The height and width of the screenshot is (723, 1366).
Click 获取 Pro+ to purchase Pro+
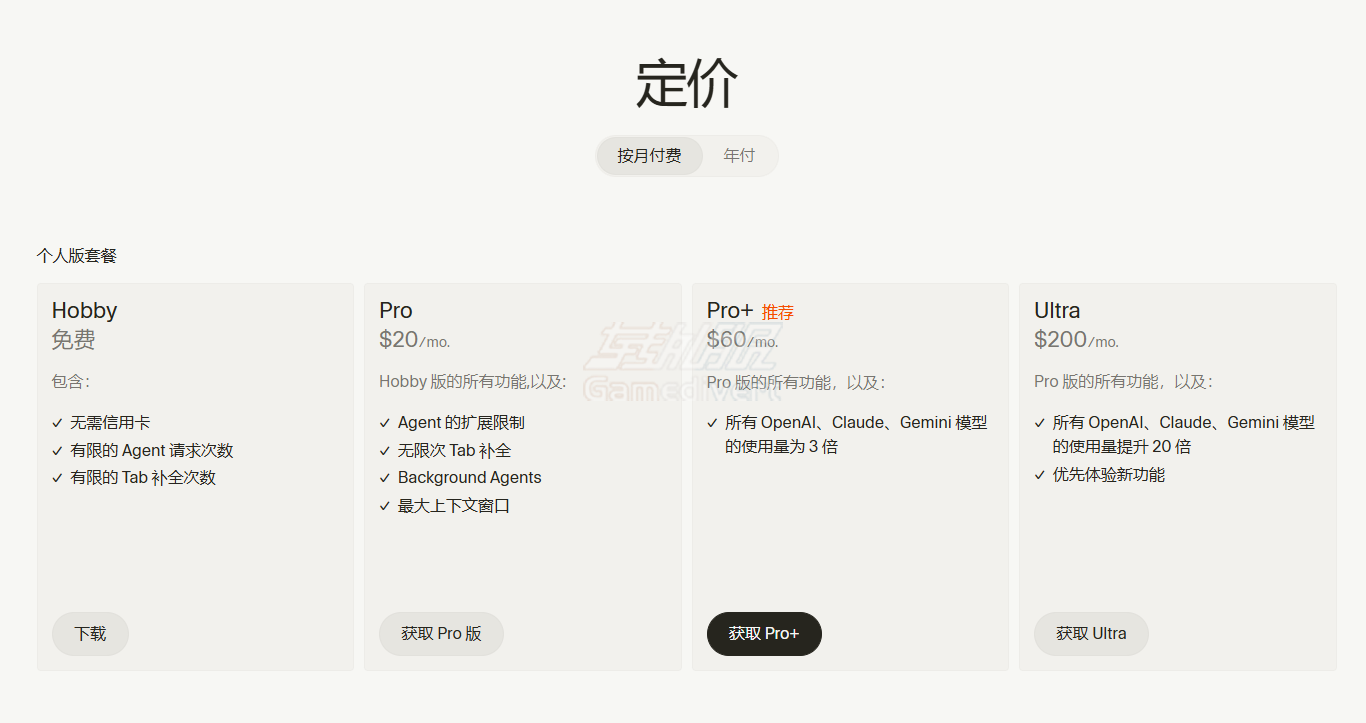(764, 634)
